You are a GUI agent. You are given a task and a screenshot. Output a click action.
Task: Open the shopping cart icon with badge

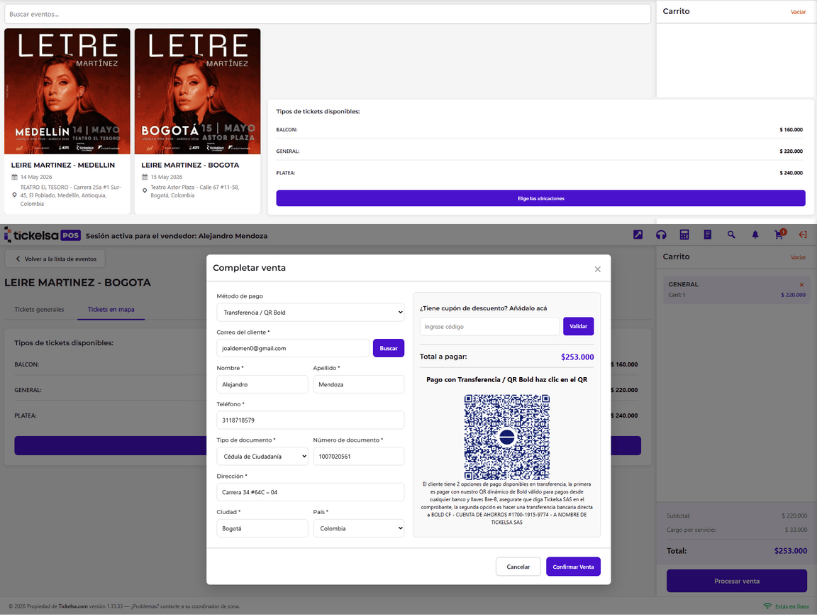tap(779, 235)
